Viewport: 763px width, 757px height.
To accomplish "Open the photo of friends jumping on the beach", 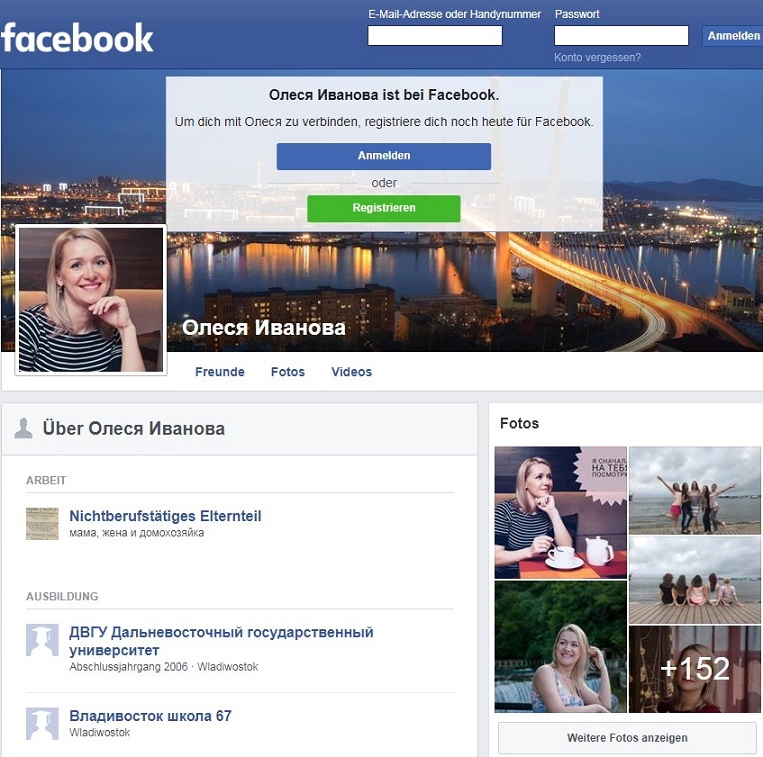I will click(694, 490).
